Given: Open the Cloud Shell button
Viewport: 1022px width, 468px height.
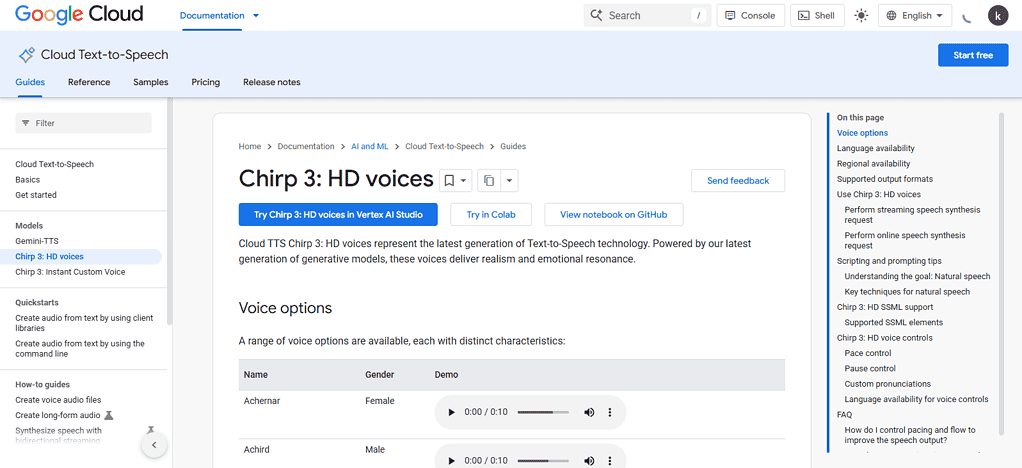Looking at the screenshot, I should (817, 16).
